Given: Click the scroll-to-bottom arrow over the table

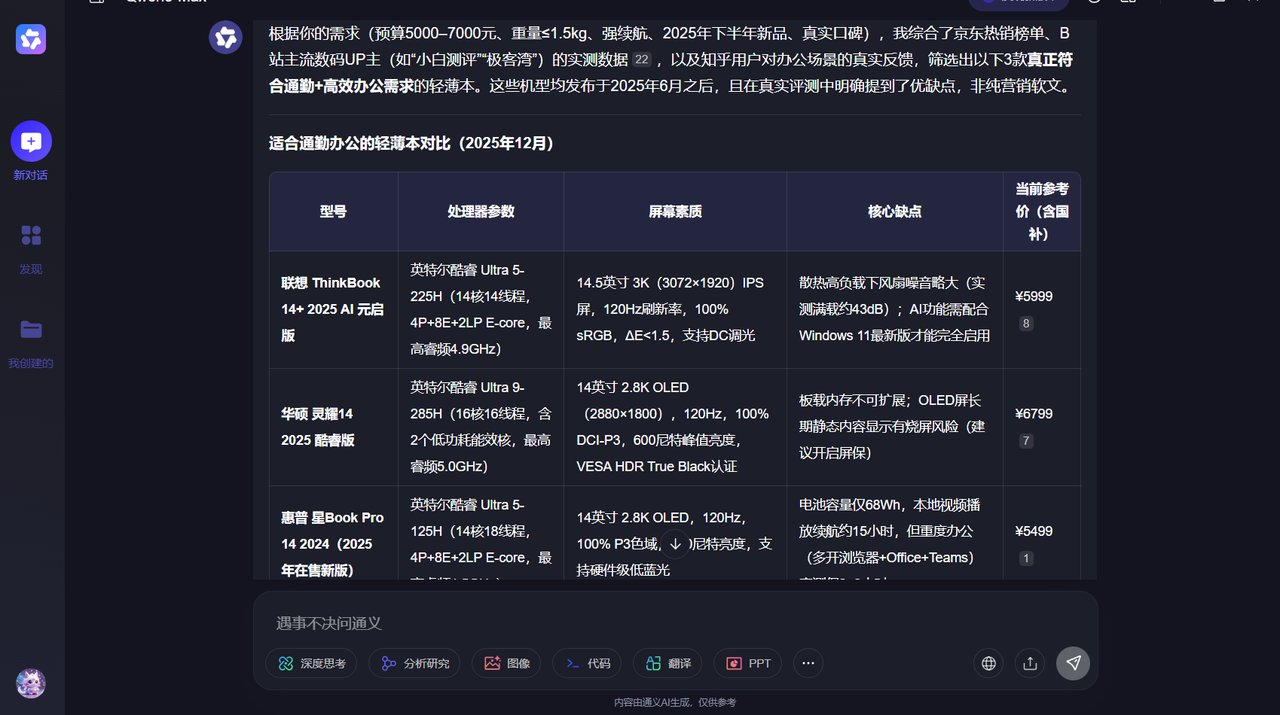Looking at the screenshot, I should 675,544.
